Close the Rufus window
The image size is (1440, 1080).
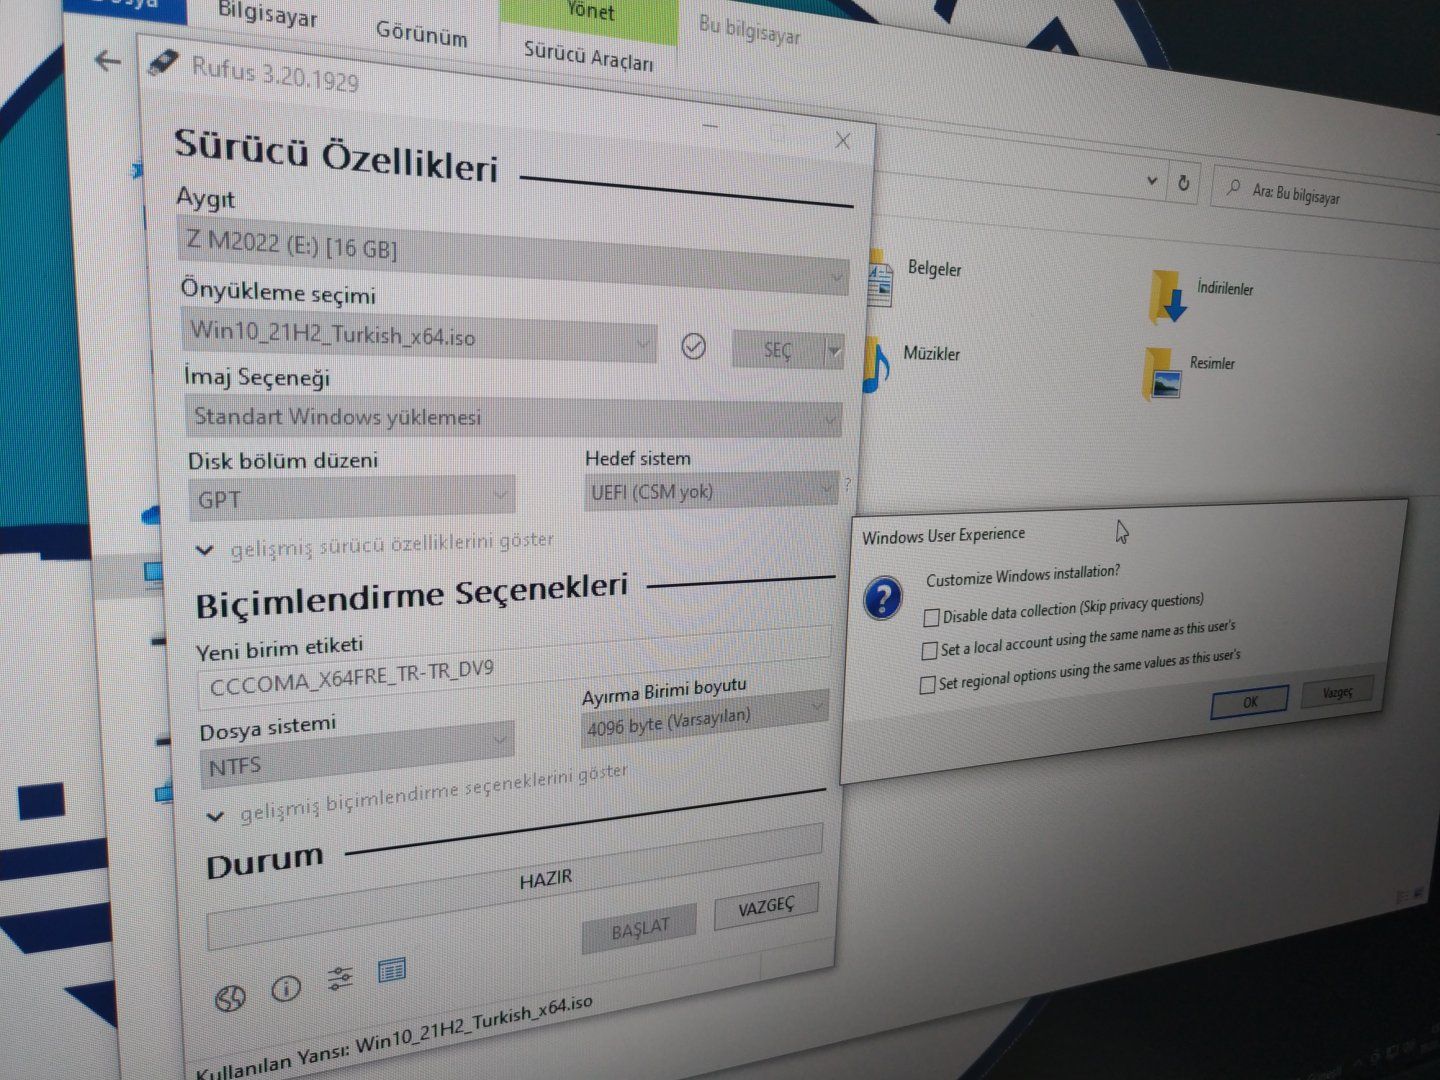tap(843, 141)
